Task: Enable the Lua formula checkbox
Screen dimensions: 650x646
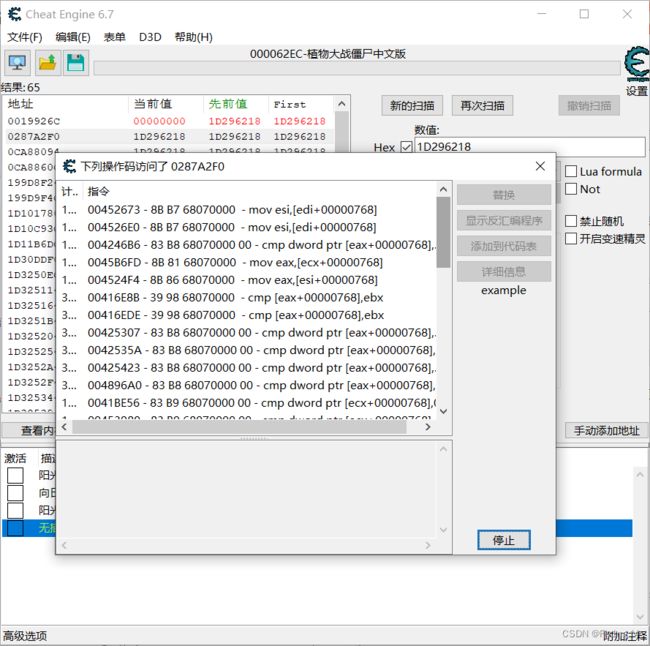Action: 571,171
